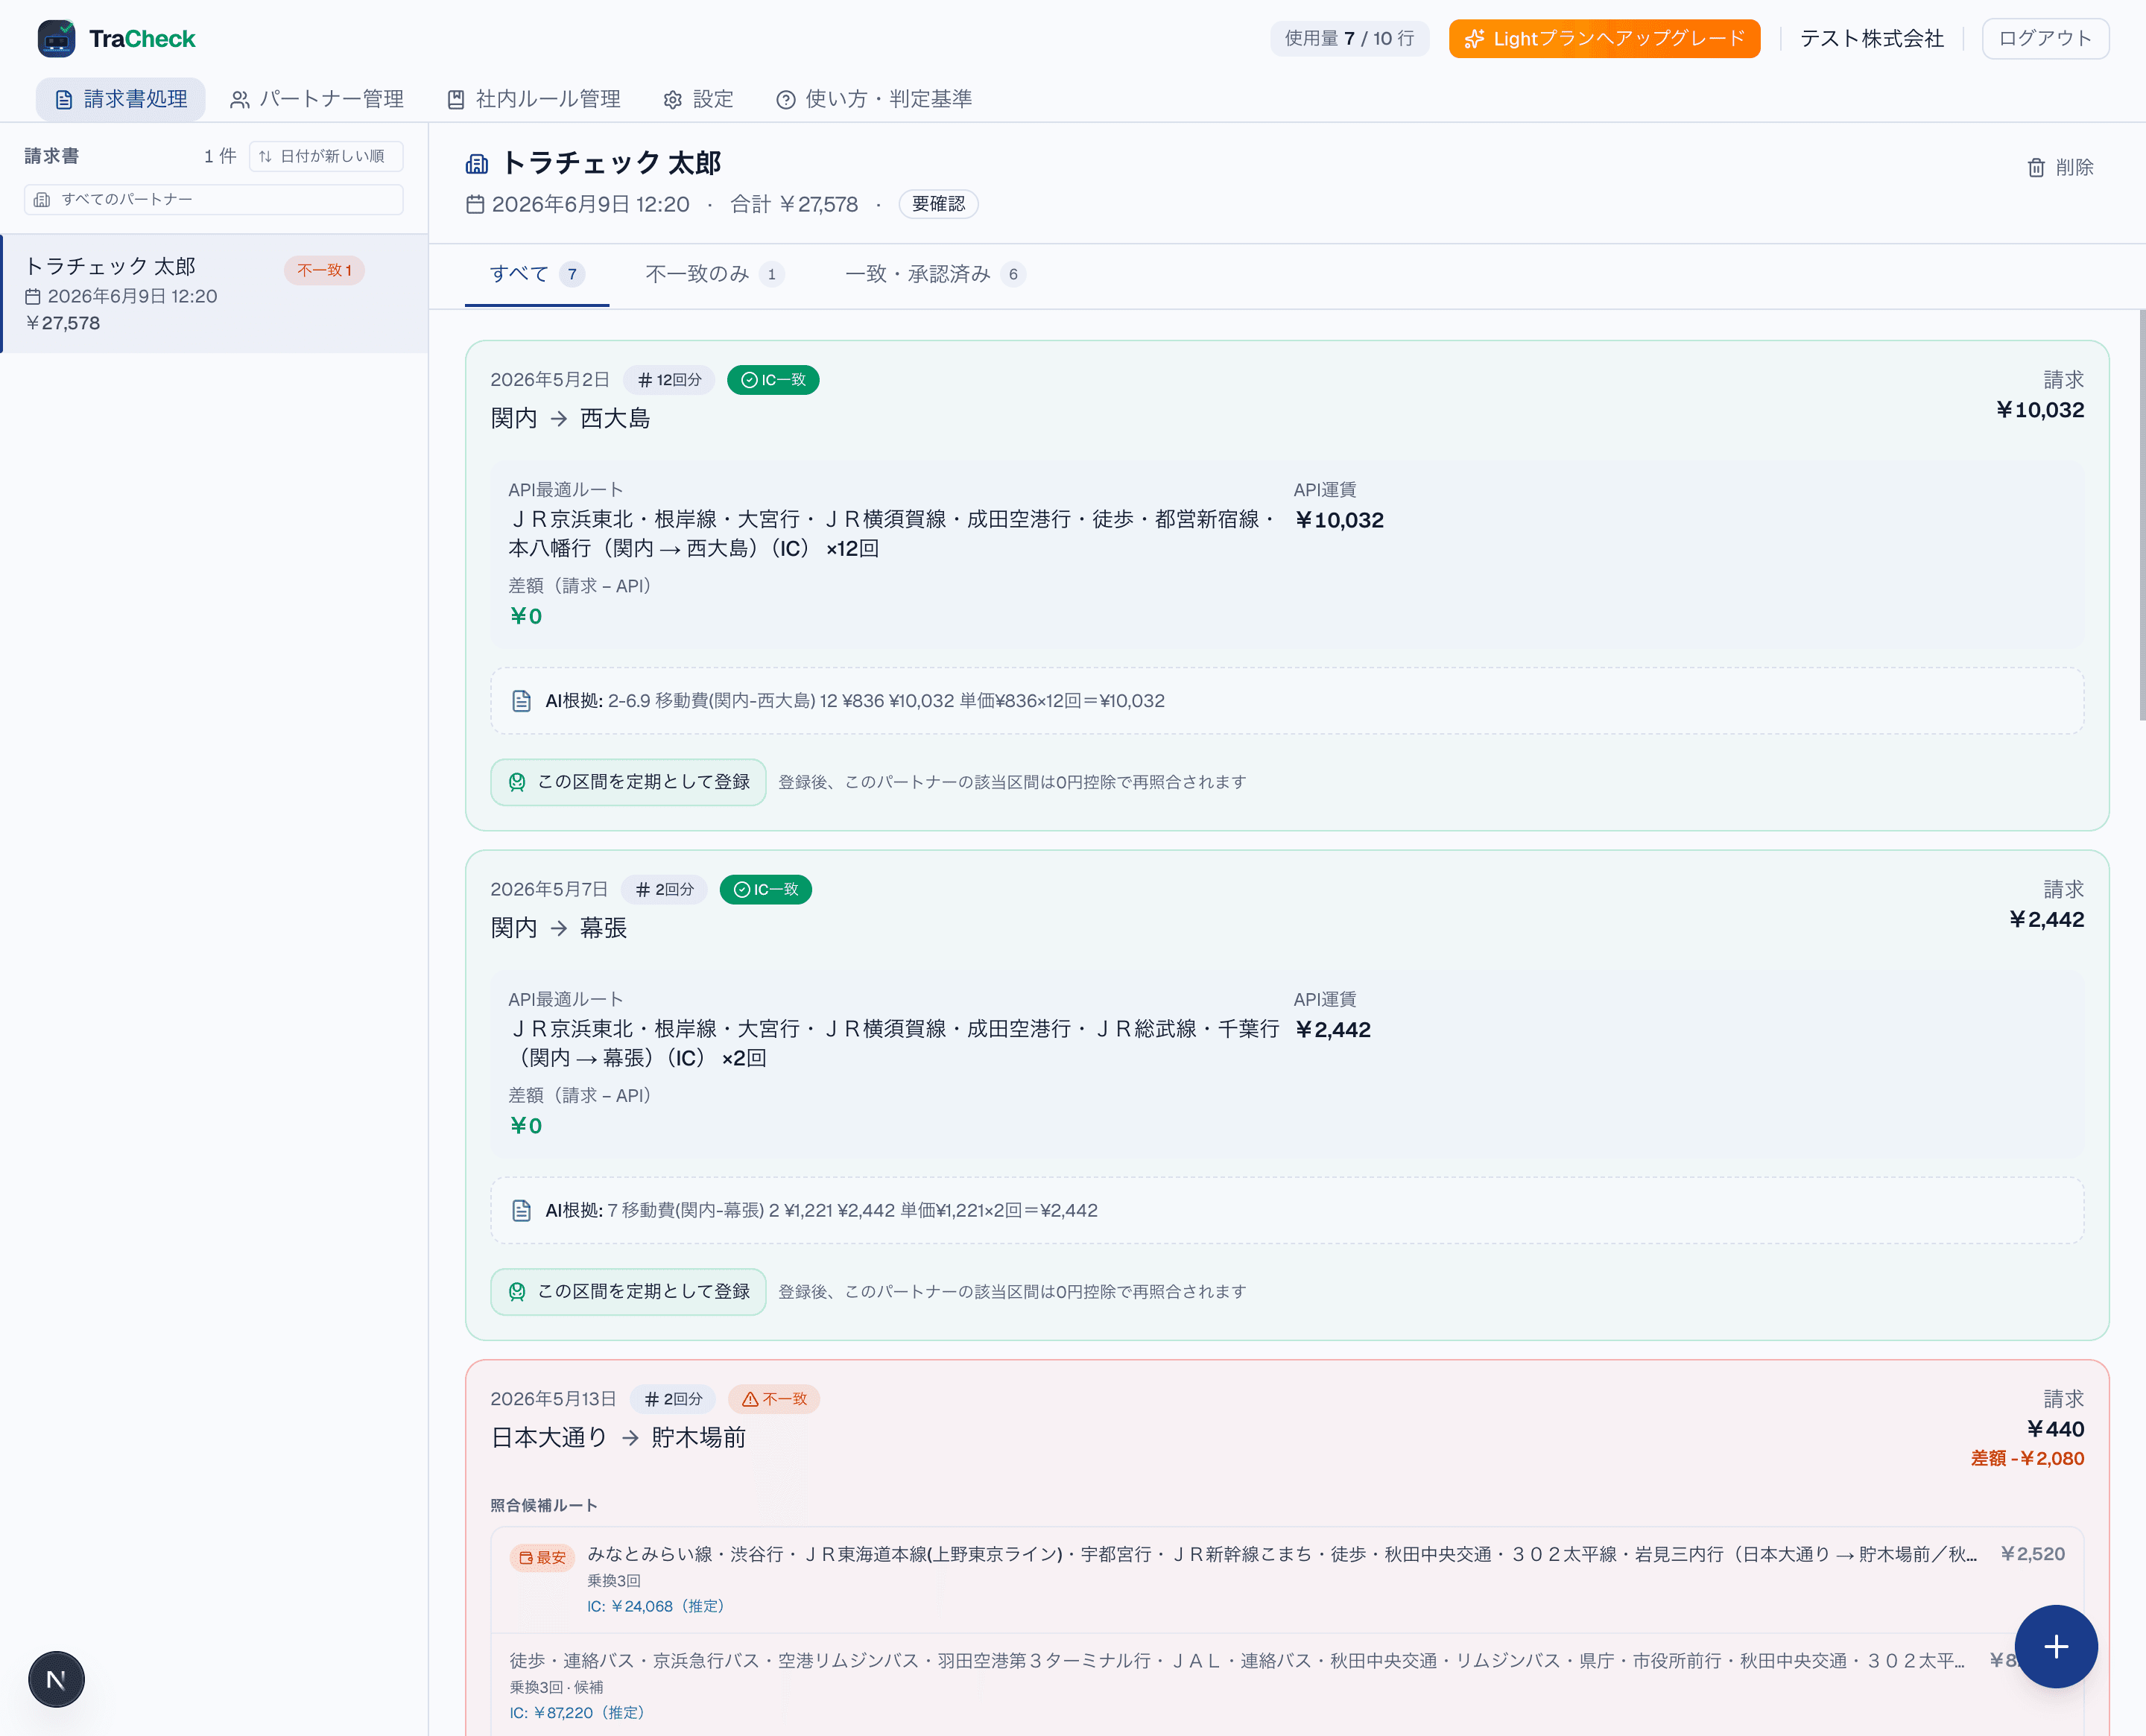The width and height of the screenshot is (2146, 1736).
Task: Click the ¥2,442 請求 amount
Action: 2046,919
